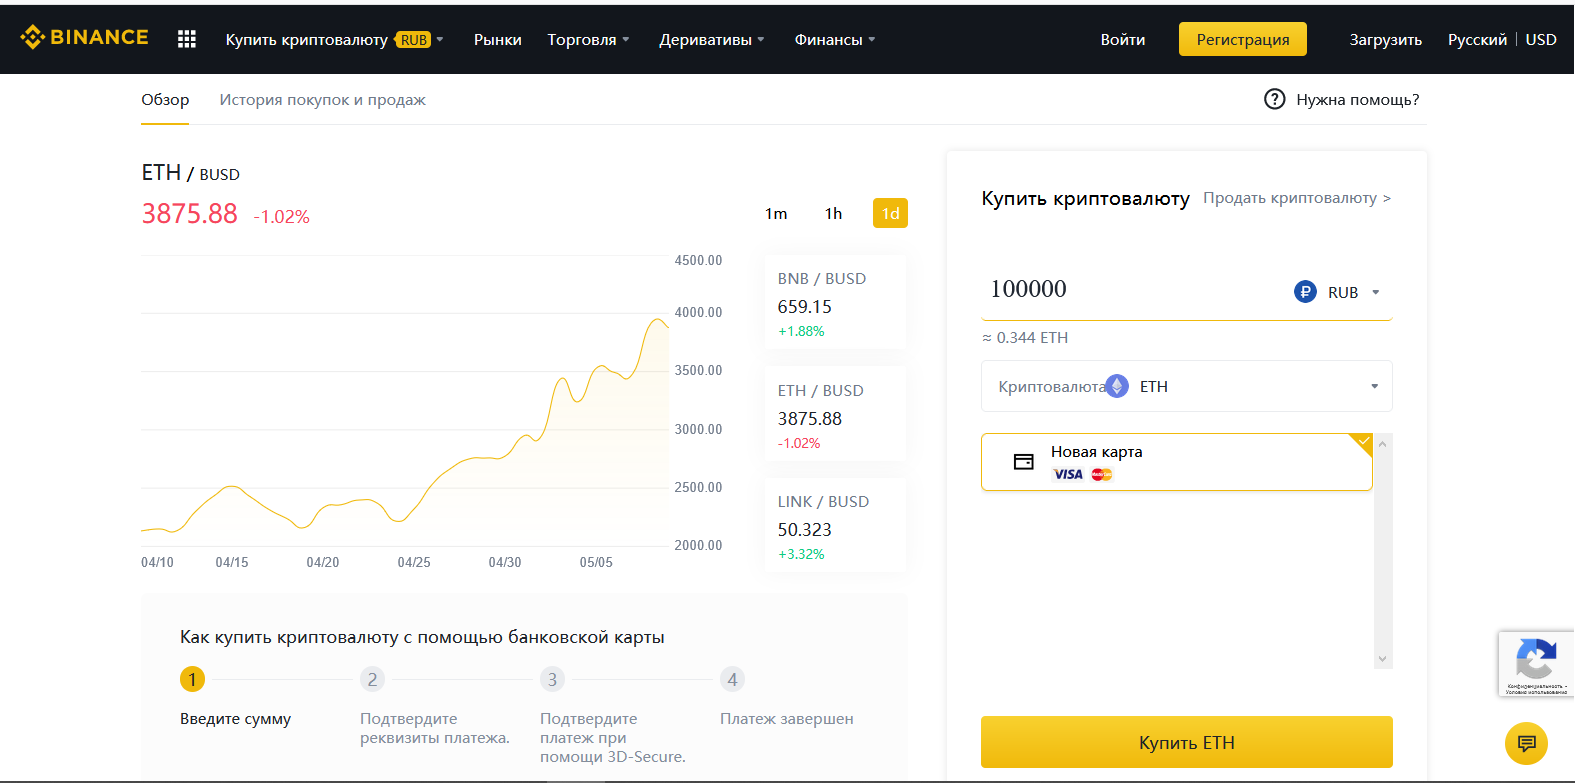Click the Mastercard logo
Image resolution: width=1575 pixels, height=783 pixels.
pyautogui.click(x=1102, y=474)
